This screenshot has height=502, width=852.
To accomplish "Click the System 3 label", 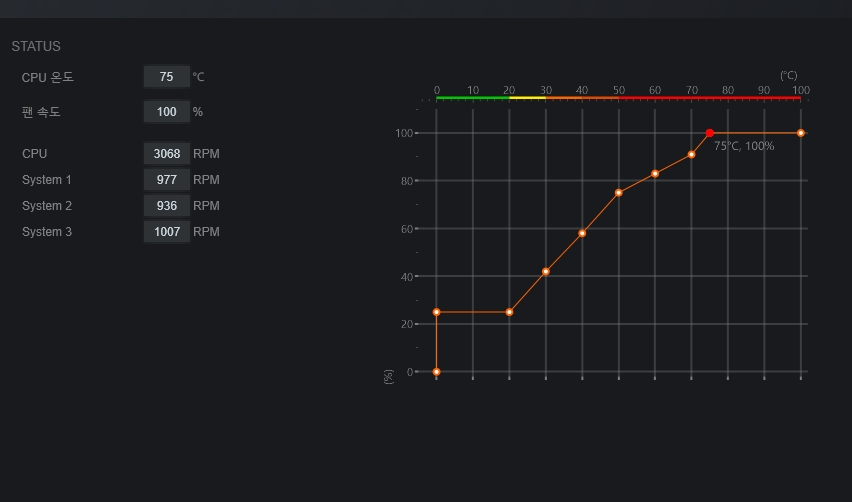I will 47,232.
